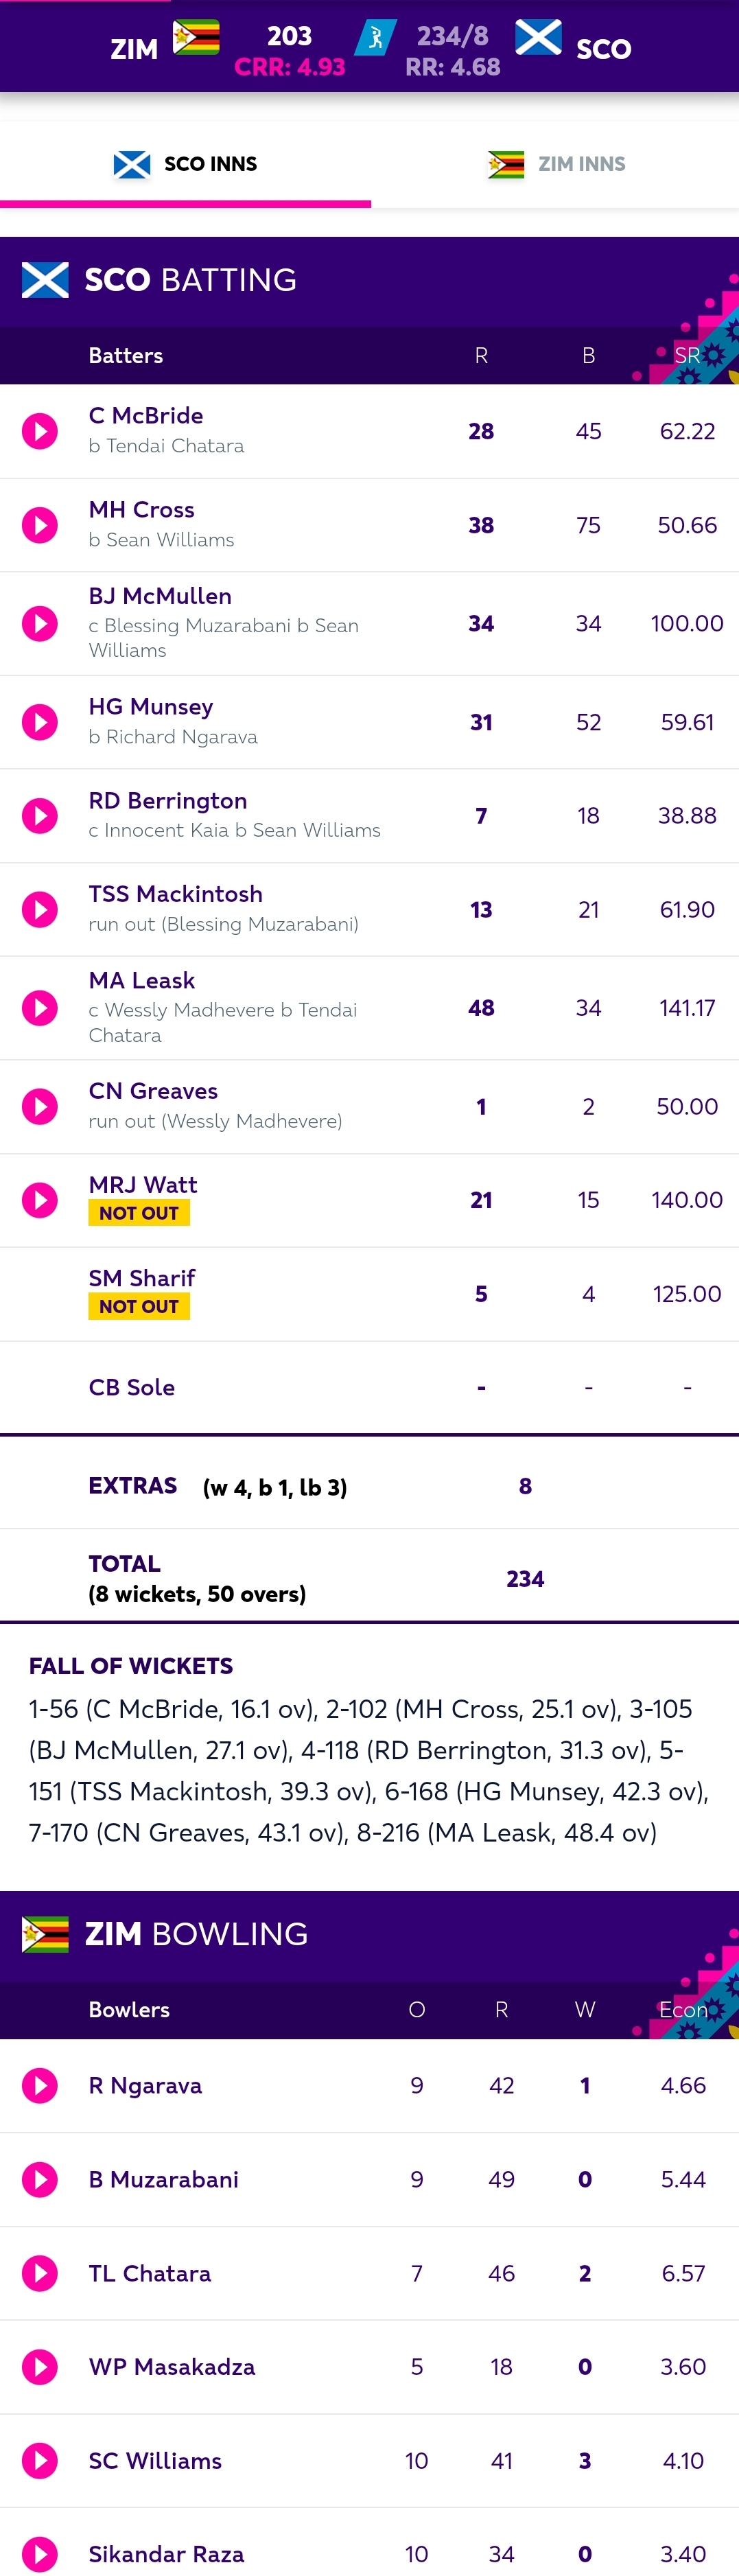Viewport: 739px width, 2576px height.
Task: Play SC Williams bowling highlights
Action: point(40,2461)
